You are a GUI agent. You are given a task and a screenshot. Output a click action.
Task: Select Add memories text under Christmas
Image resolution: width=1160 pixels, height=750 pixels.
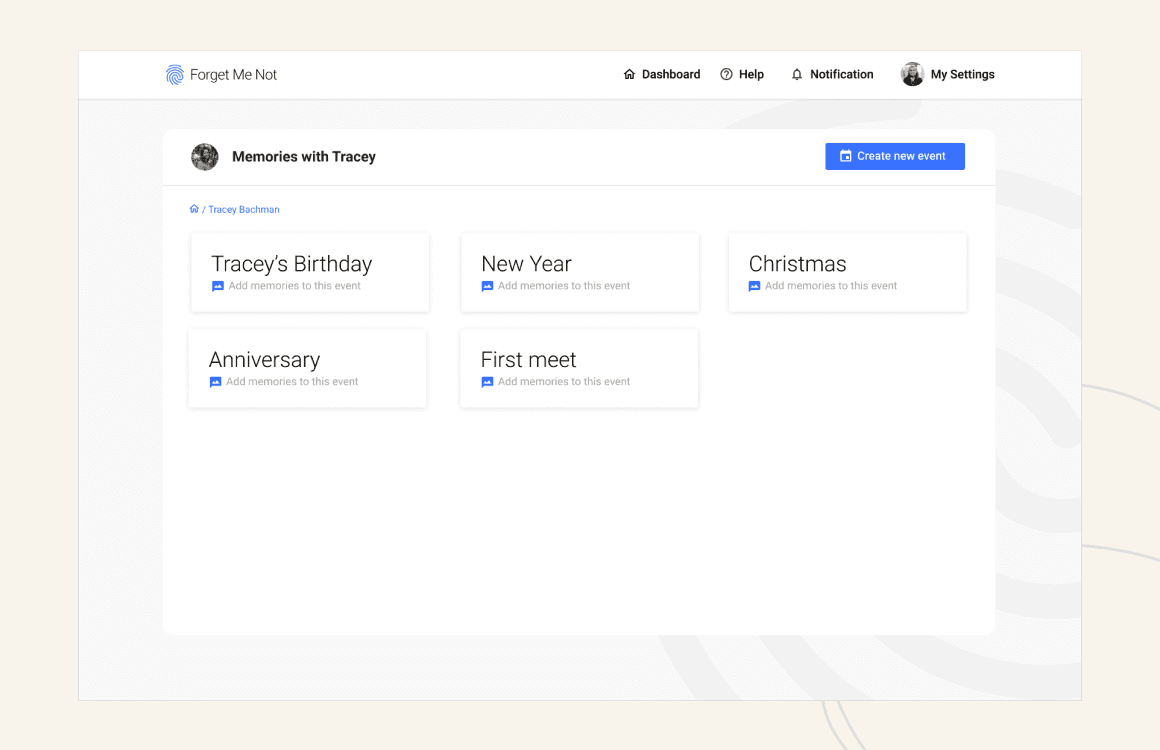tap(831, 286)
